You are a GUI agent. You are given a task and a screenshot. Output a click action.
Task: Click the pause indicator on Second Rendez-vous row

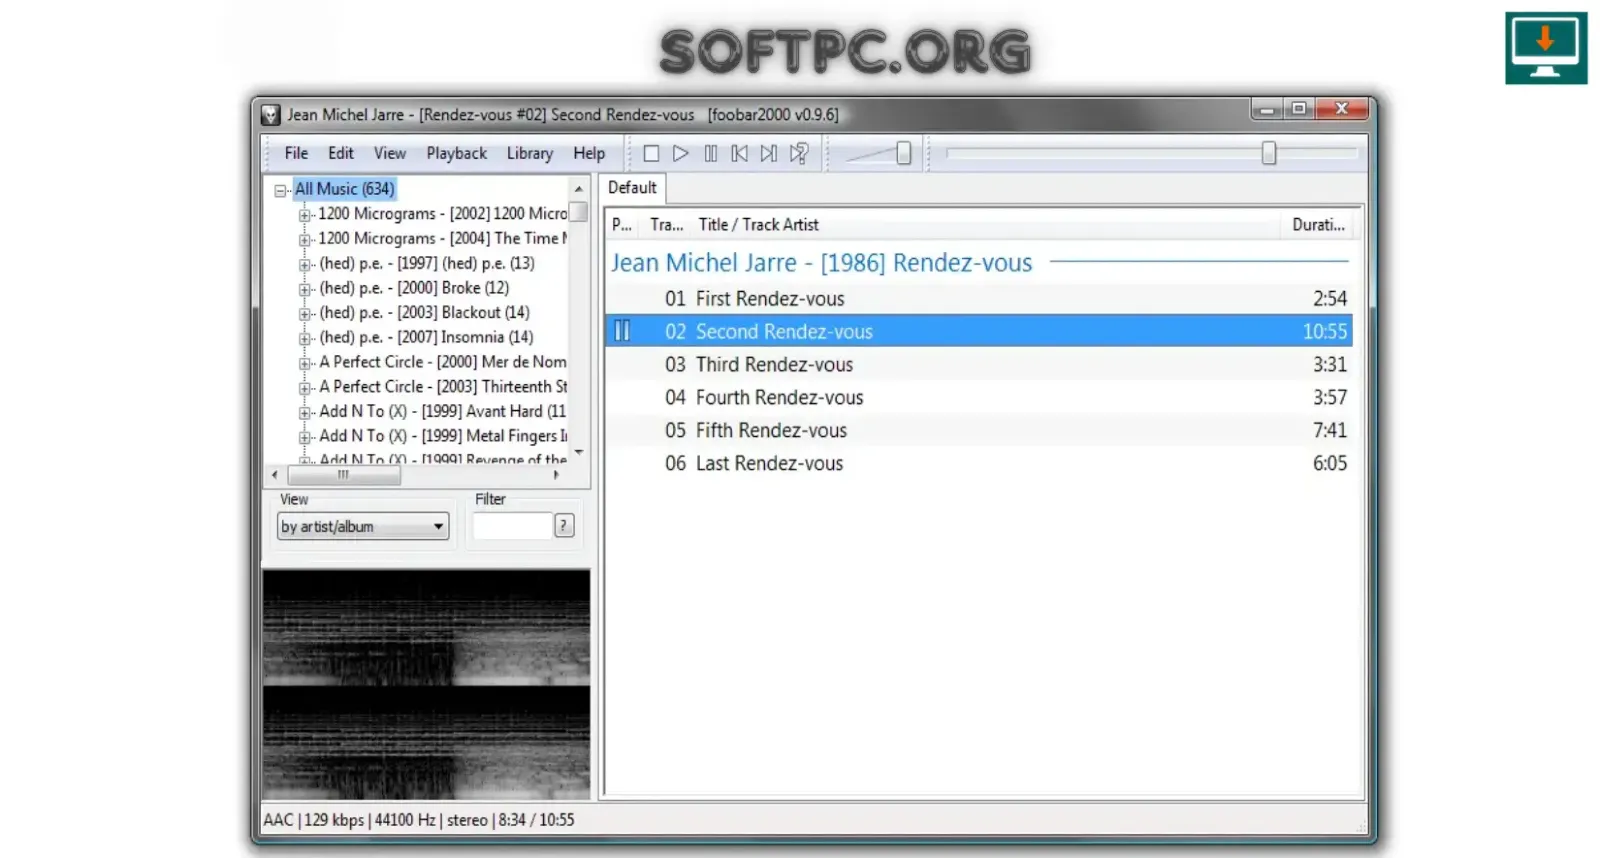[x=622, y=331]
